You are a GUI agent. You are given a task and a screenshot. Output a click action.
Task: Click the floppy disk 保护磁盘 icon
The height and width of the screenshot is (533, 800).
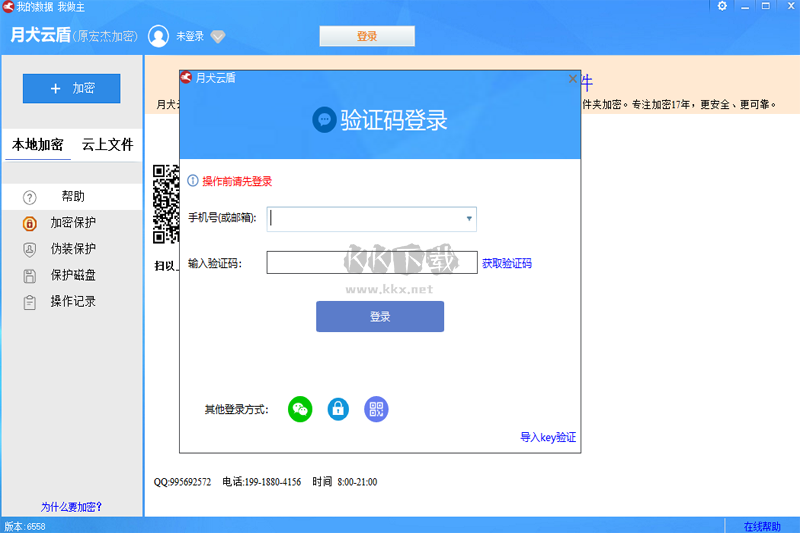30,276
